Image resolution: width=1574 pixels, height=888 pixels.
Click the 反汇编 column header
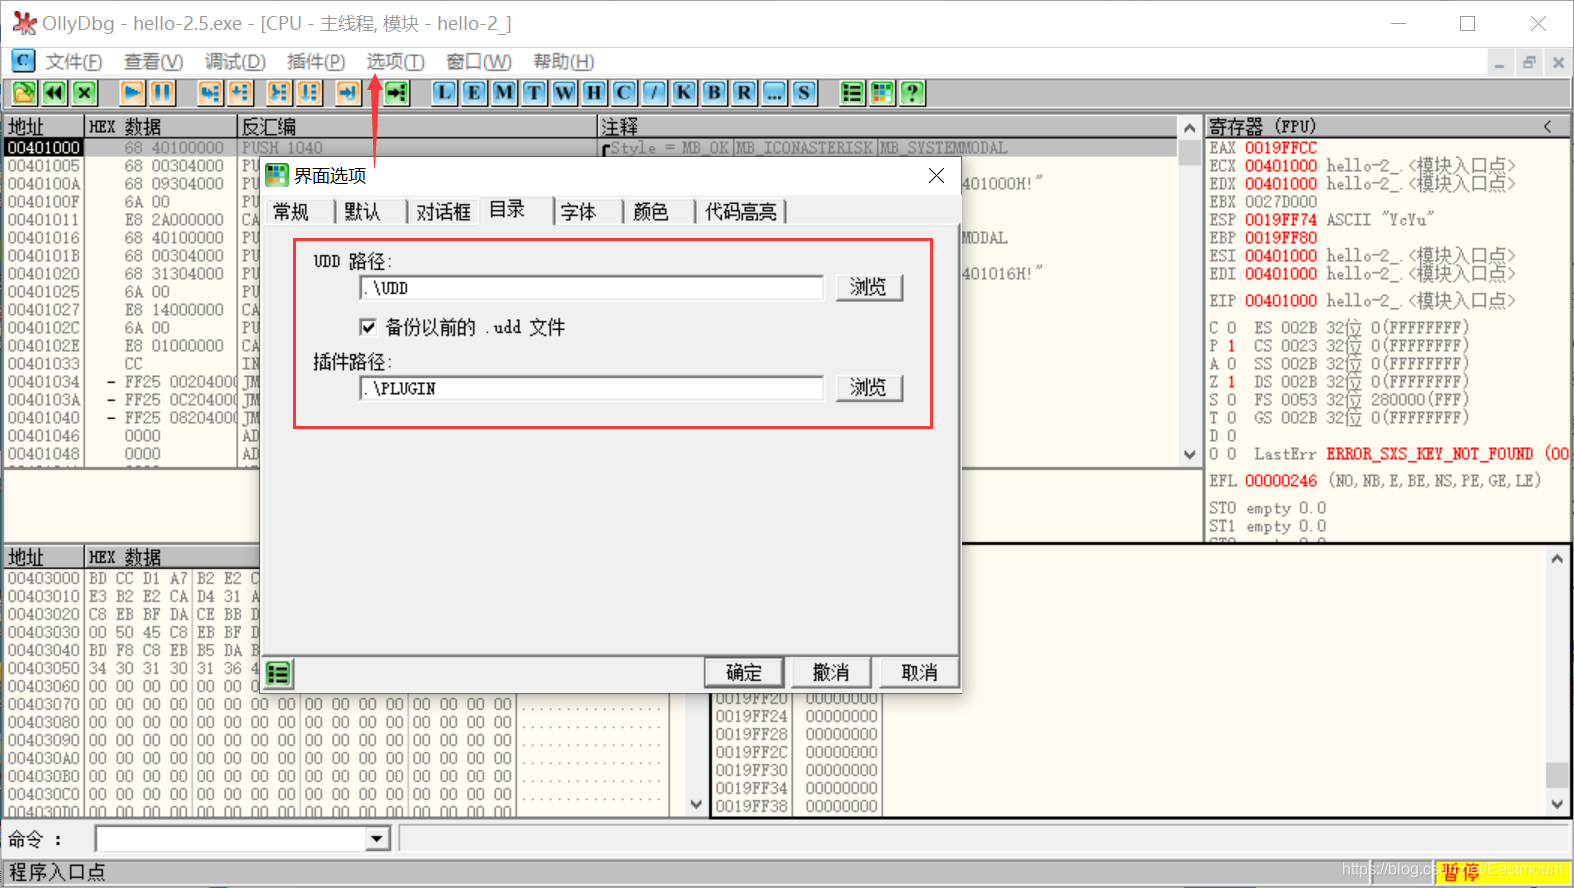click(x=417, y=126)
